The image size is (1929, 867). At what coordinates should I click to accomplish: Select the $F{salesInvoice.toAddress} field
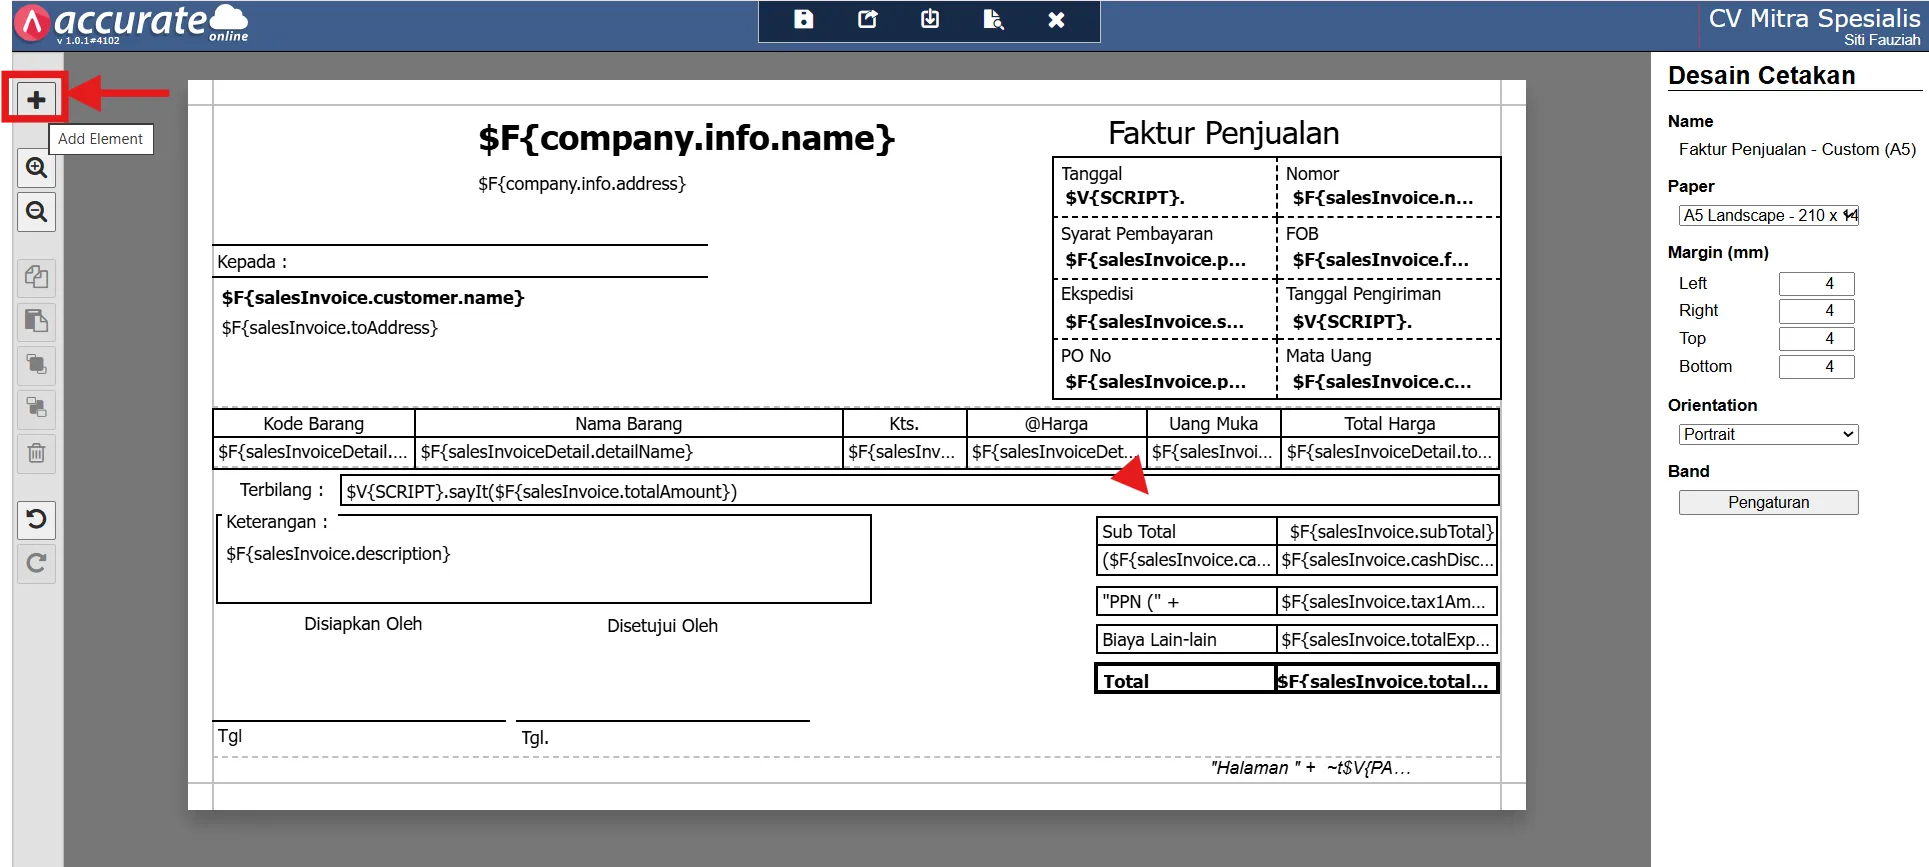pos(330,328)
